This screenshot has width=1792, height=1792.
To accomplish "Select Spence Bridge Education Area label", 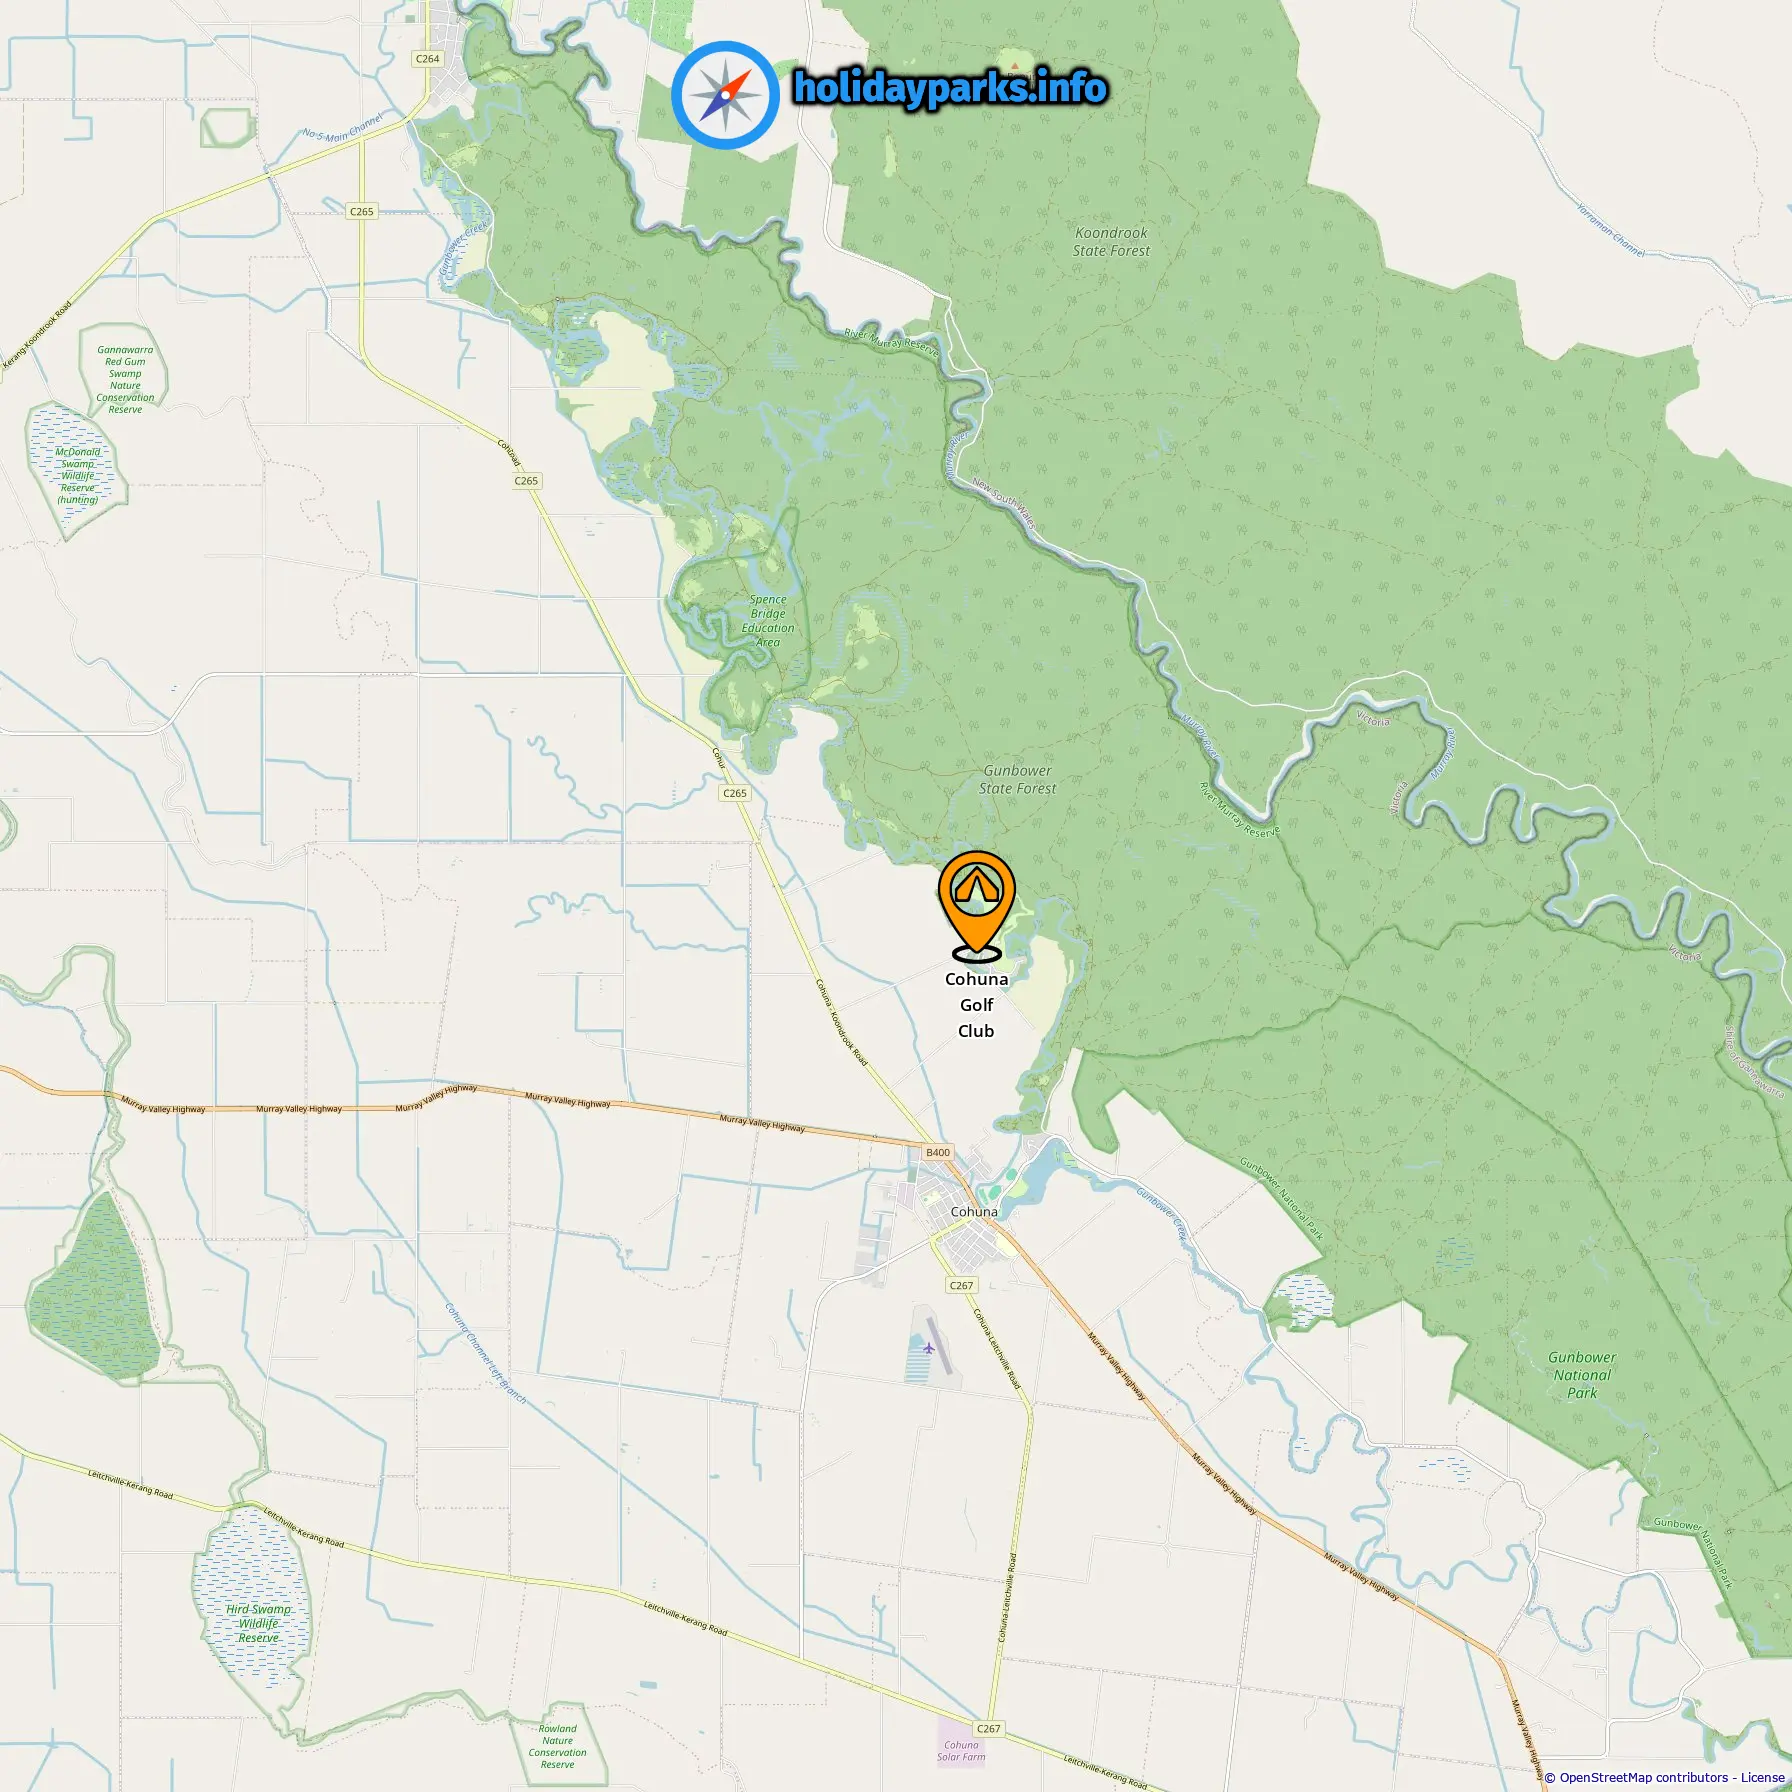I will 768,621.
